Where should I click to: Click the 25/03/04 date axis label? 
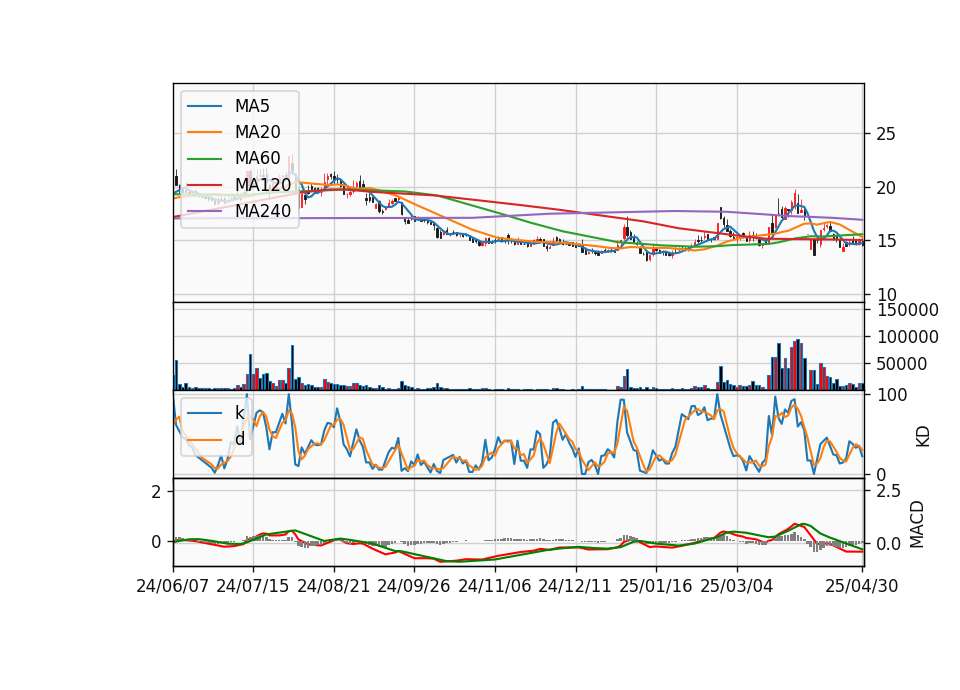click(x=737, y=587)
